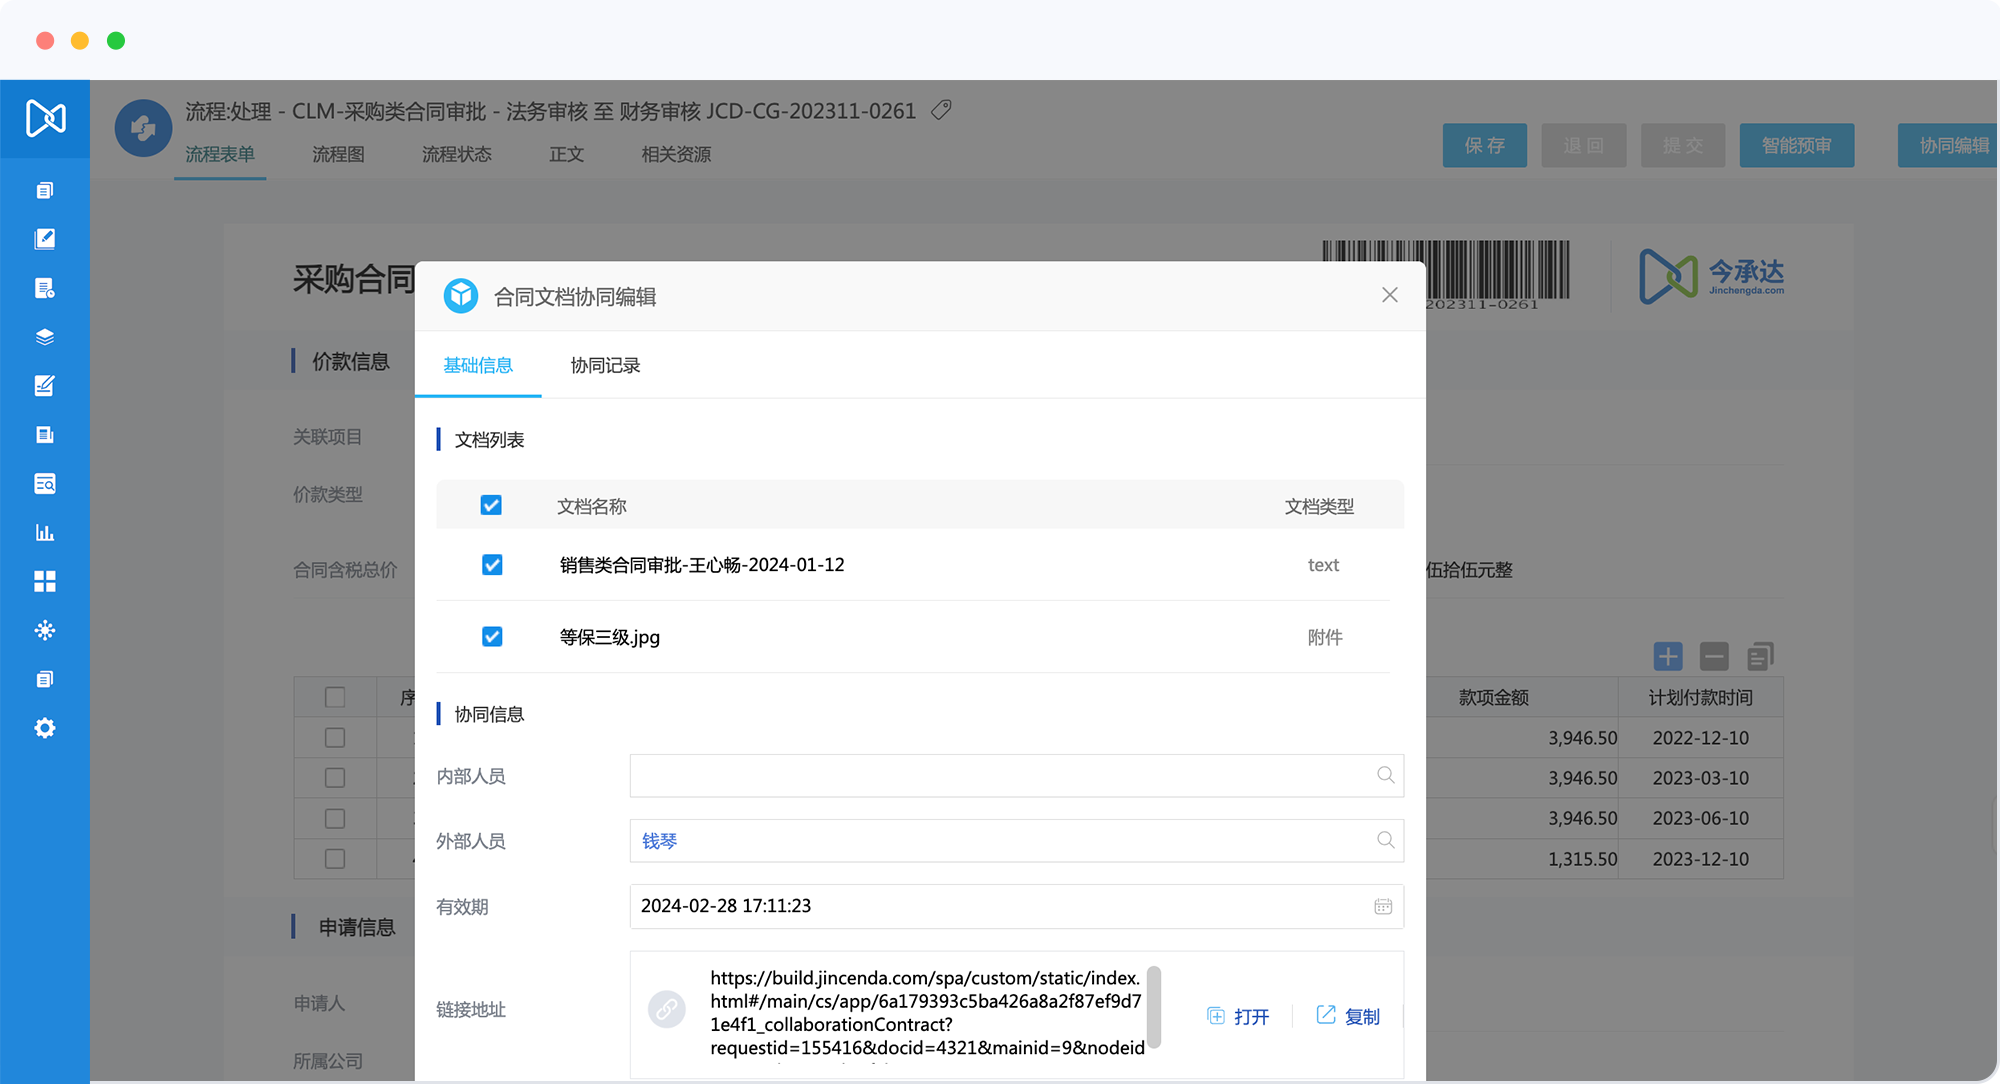Image resolution: width=2000 pixels, height=1084 pixels.
Task: Uncheck the 等保三级.jpg document checkbox
Action: (x=492, y=637)
